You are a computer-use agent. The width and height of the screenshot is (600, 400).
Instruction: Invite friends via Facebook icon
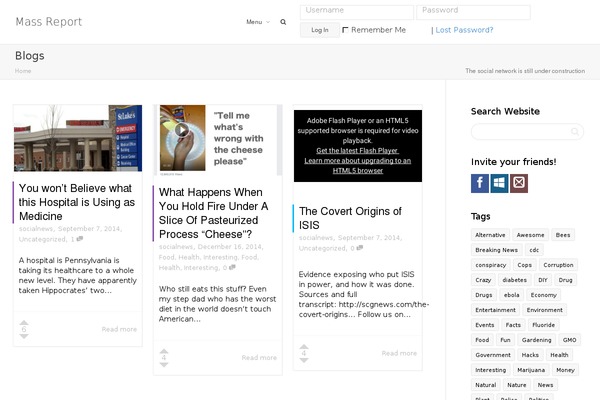(480, 183)
